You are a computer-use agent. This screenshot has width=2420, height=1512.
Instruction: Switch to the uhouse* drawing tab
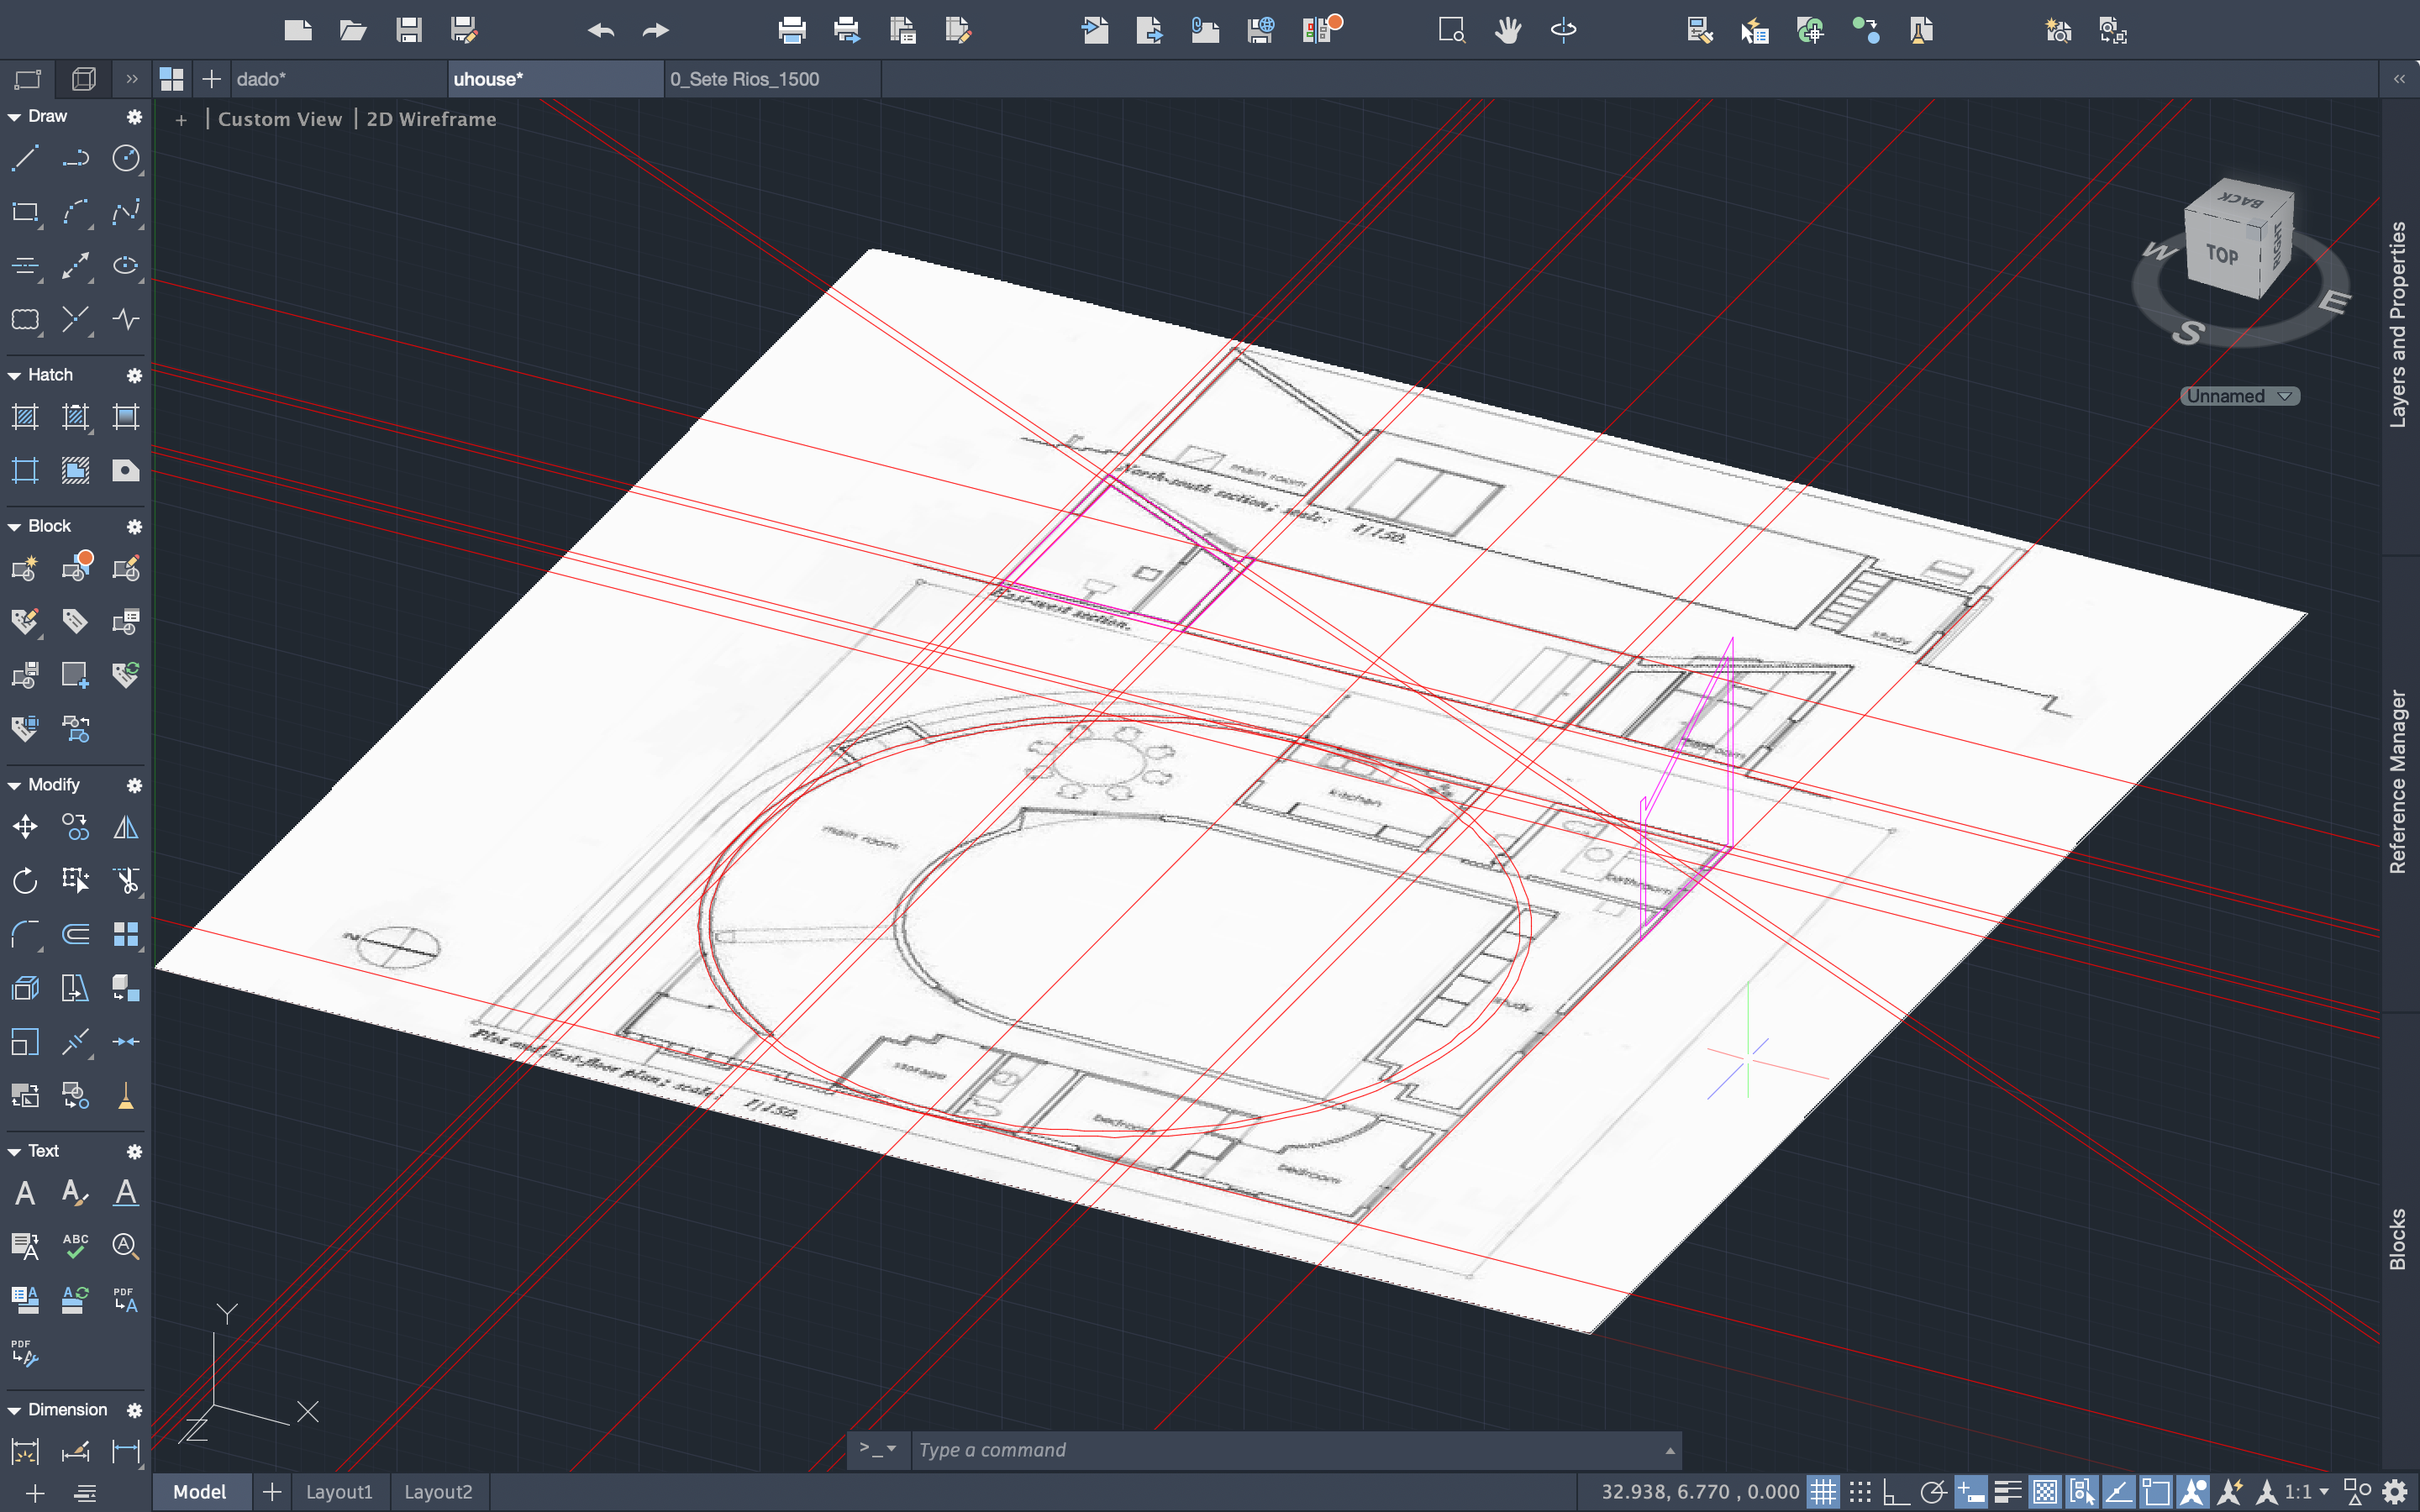pos(556,79)
